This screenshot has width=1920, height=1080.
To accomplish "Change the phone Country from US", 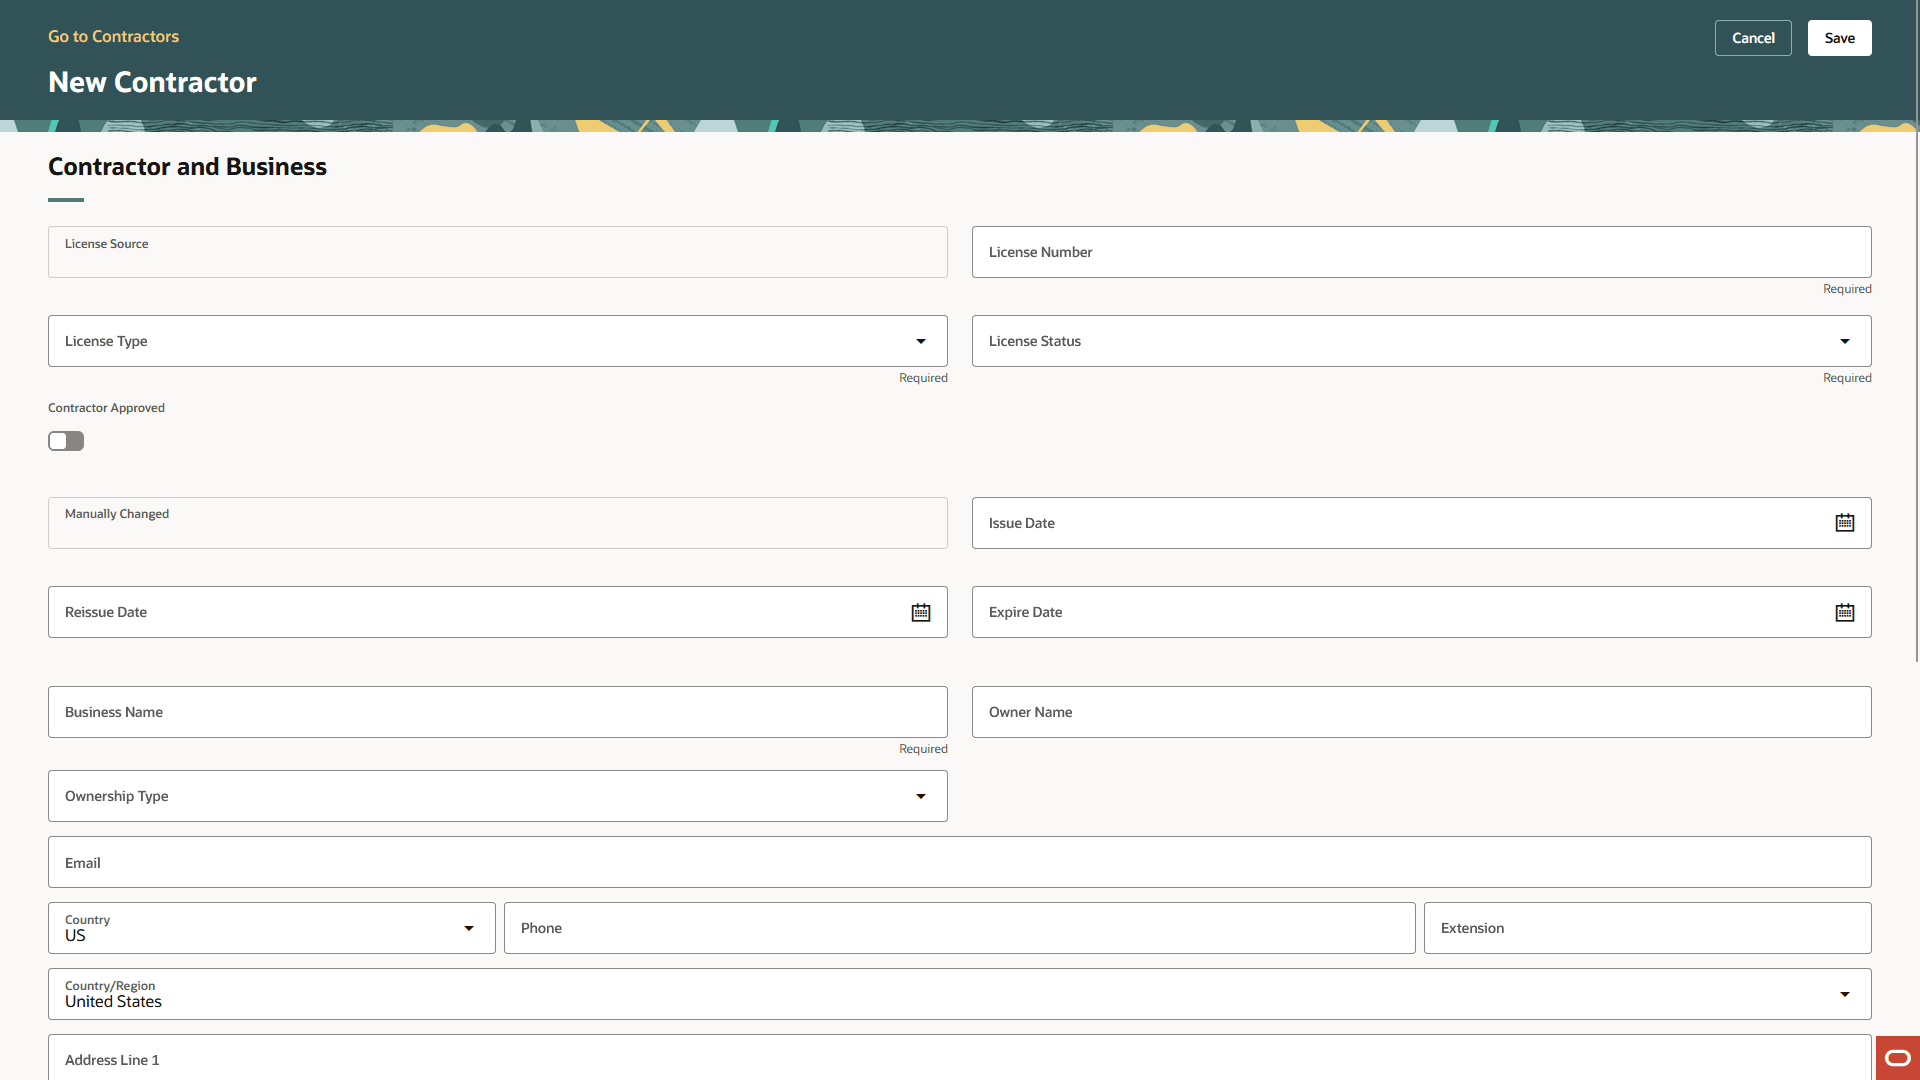I will [468, 928].
